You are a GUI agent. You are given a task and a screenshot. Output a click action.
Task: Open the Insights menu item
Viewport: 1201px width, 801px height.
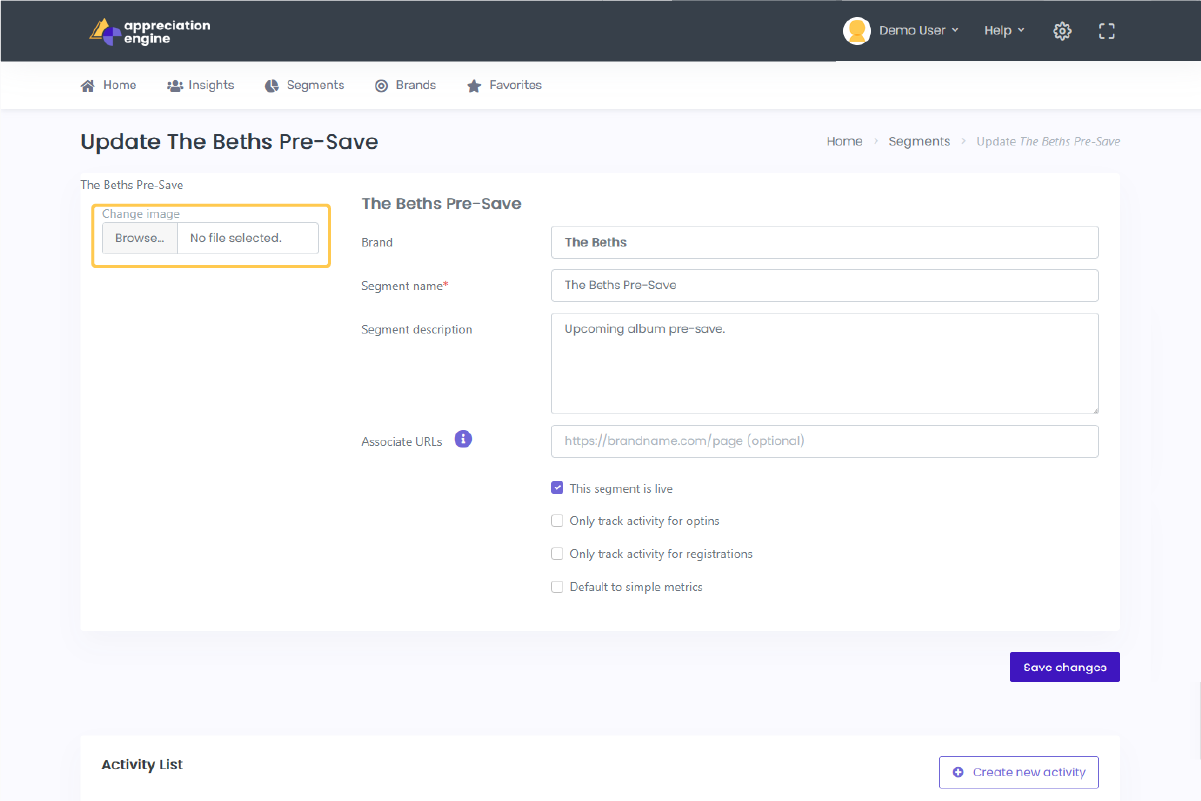pyautogui.click(x=201, y=86)
